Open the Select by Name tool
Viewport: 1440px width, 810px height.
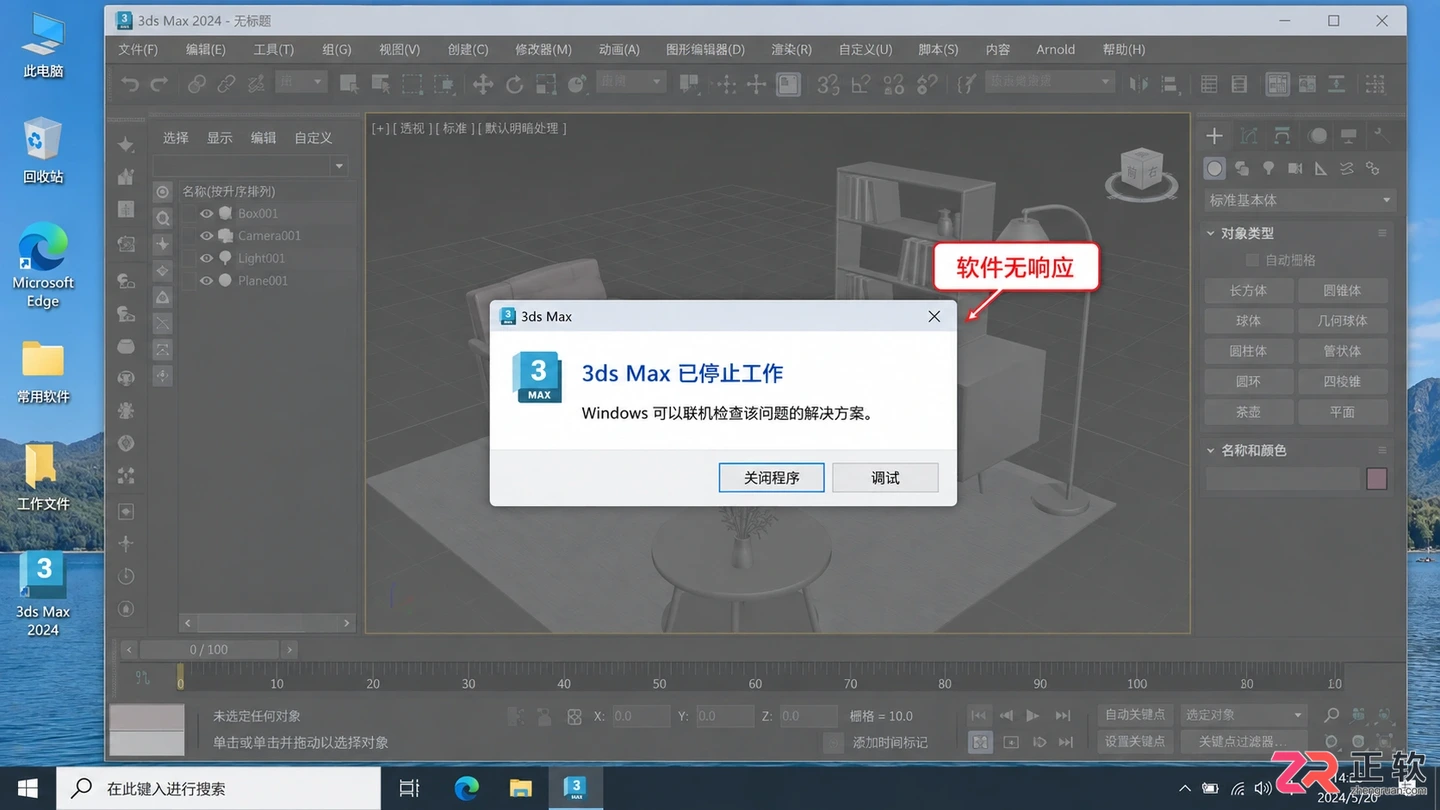click(x=380, y=84)
